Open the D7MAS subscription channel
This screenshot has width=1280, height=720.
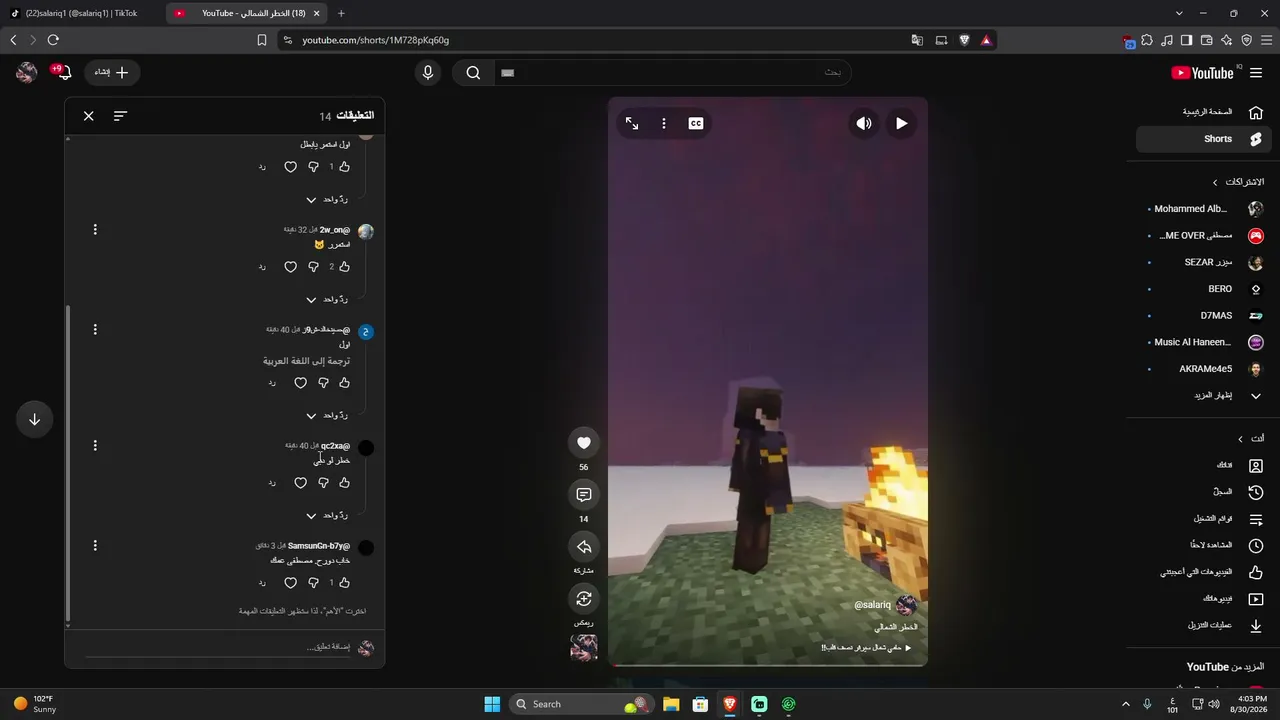(1205, 315)
